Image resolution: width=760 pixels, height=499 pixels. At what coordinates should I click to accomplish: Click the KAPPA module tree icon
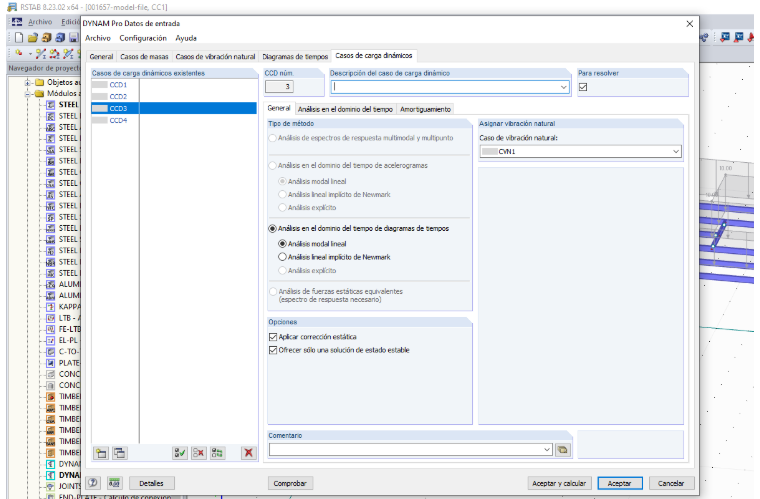pyautogui.click(x=50, y=307)
